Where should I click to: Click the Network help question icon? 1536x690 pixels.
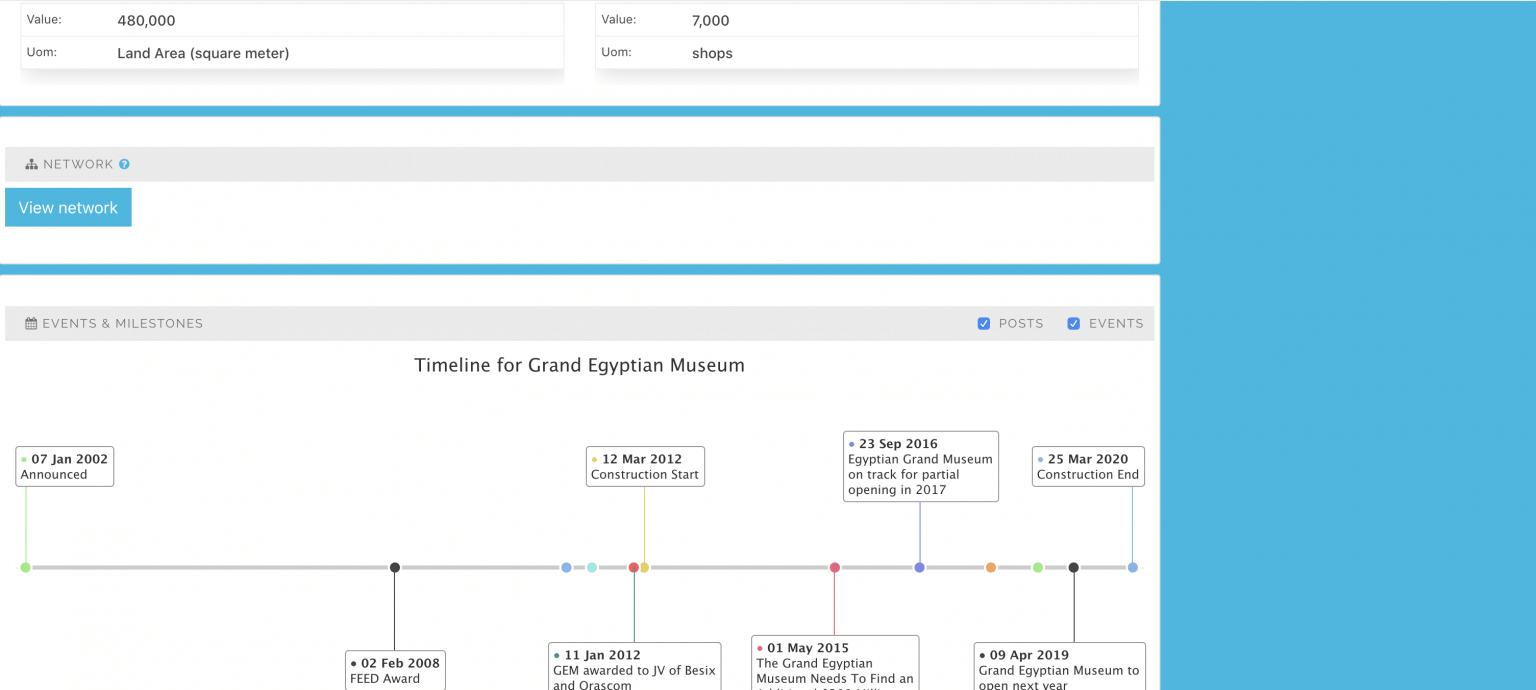[x=124, y=164]
